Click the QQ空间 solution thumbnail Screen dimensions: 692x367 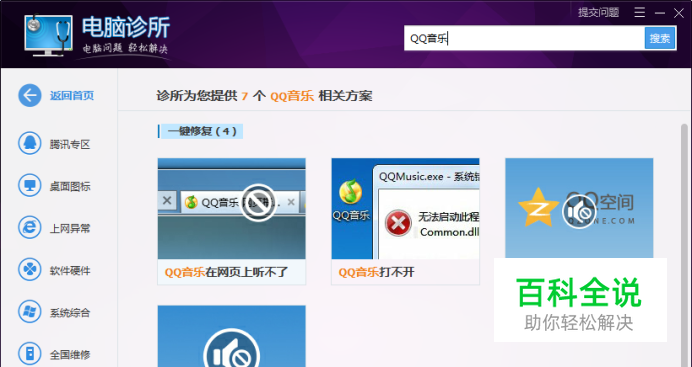[579, 208]
